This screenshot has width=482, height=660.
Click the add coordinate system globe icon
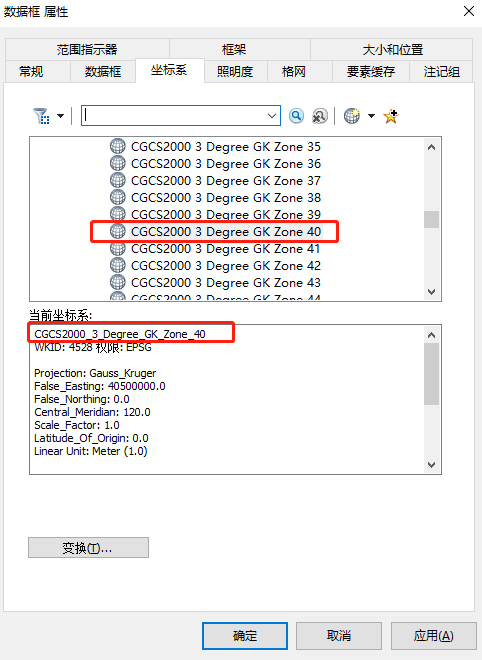click(x=352, y=116)
